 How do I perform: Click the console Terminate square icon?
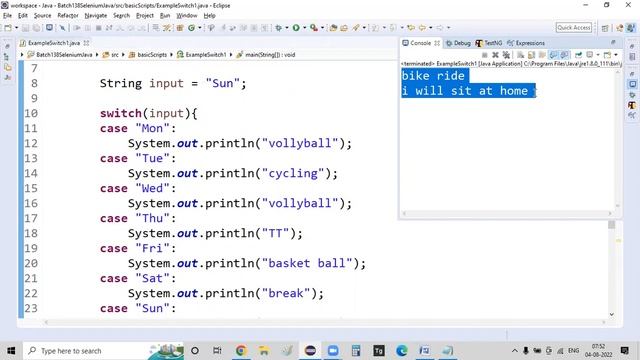(x=484, y=55)
